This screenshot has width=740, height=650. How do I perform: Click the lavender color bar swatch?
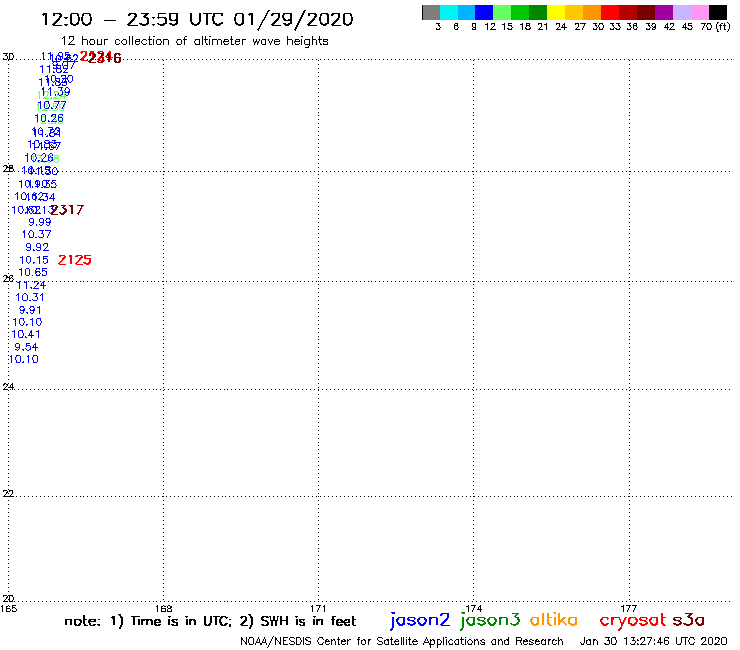point(681,12)
